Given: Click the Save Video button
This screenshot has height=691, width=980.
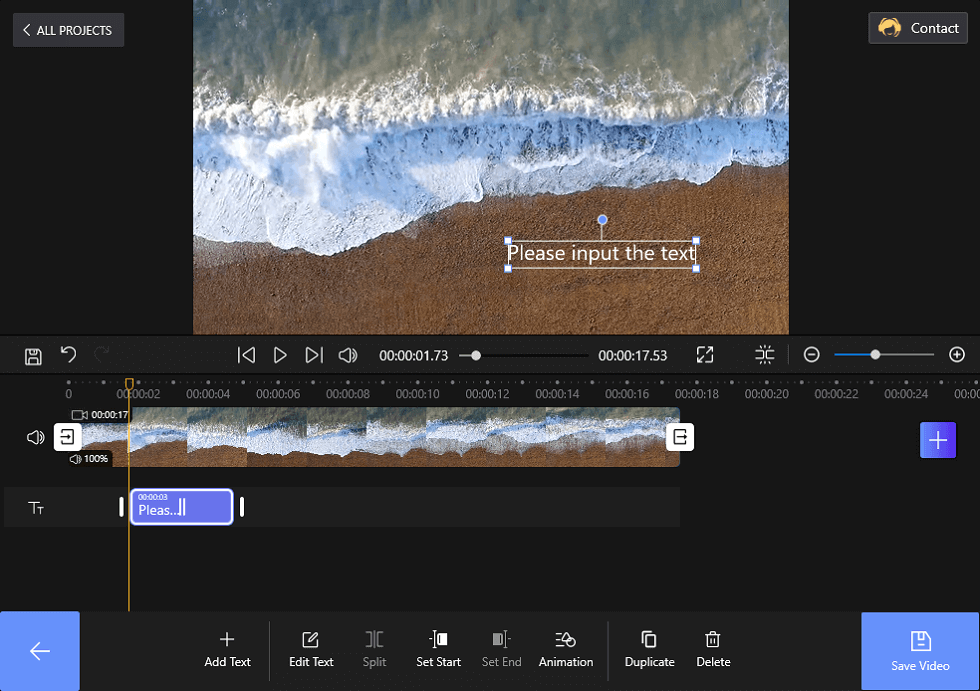Looking at the screenshot, I should click(x=920, y=650).
